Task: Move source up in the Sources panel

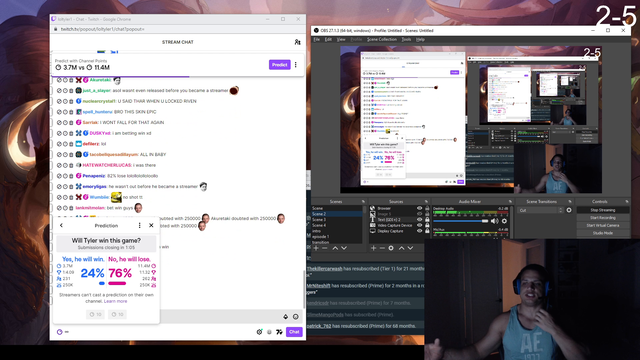Action: click(402, 248)
